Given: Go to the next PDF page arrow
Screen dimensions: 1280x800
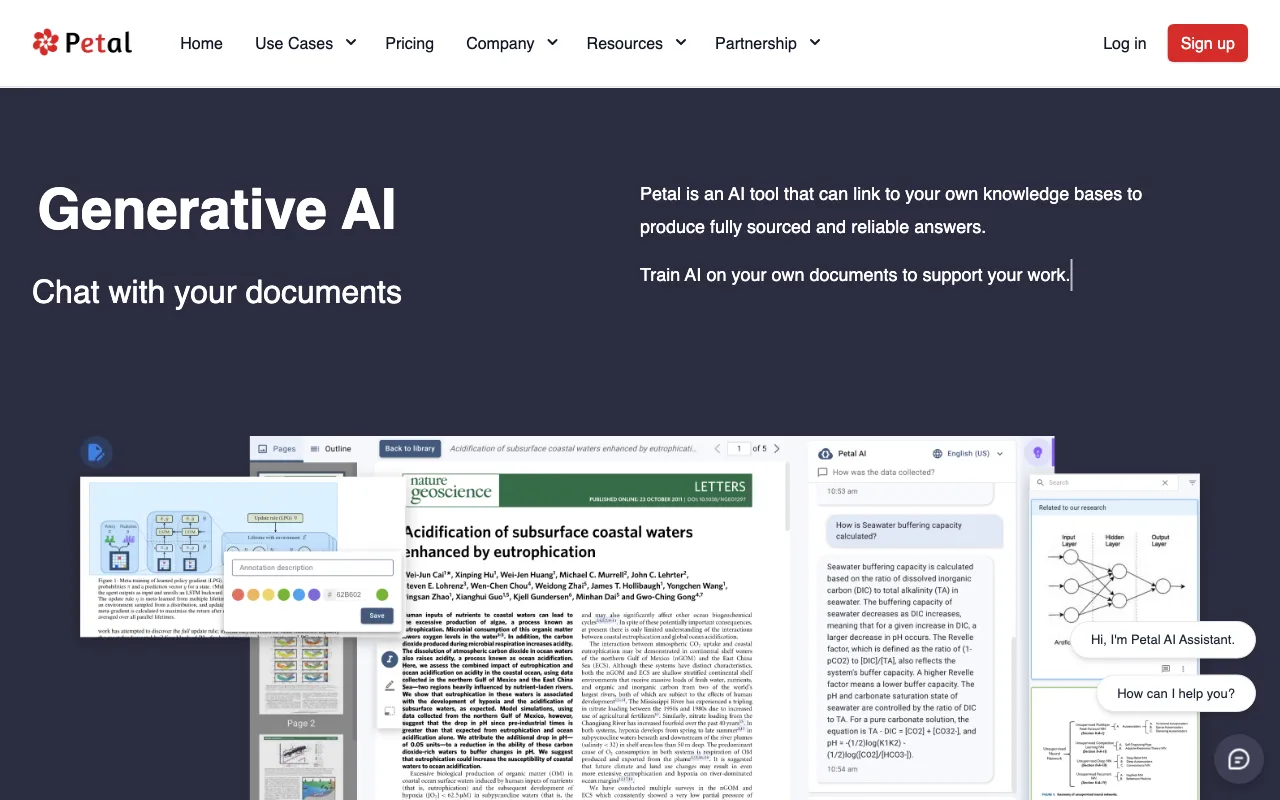Looking at the screenshot, I should [x=777, y=449].
